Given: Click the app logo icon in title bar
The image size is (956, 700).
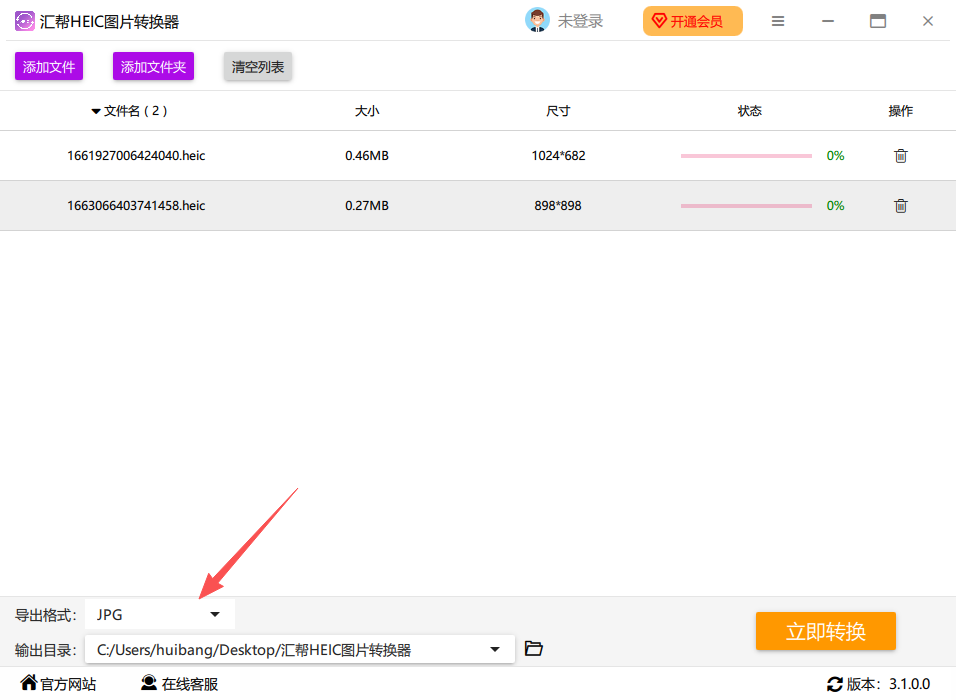Looking at the screenshot, I should [25, 21].
